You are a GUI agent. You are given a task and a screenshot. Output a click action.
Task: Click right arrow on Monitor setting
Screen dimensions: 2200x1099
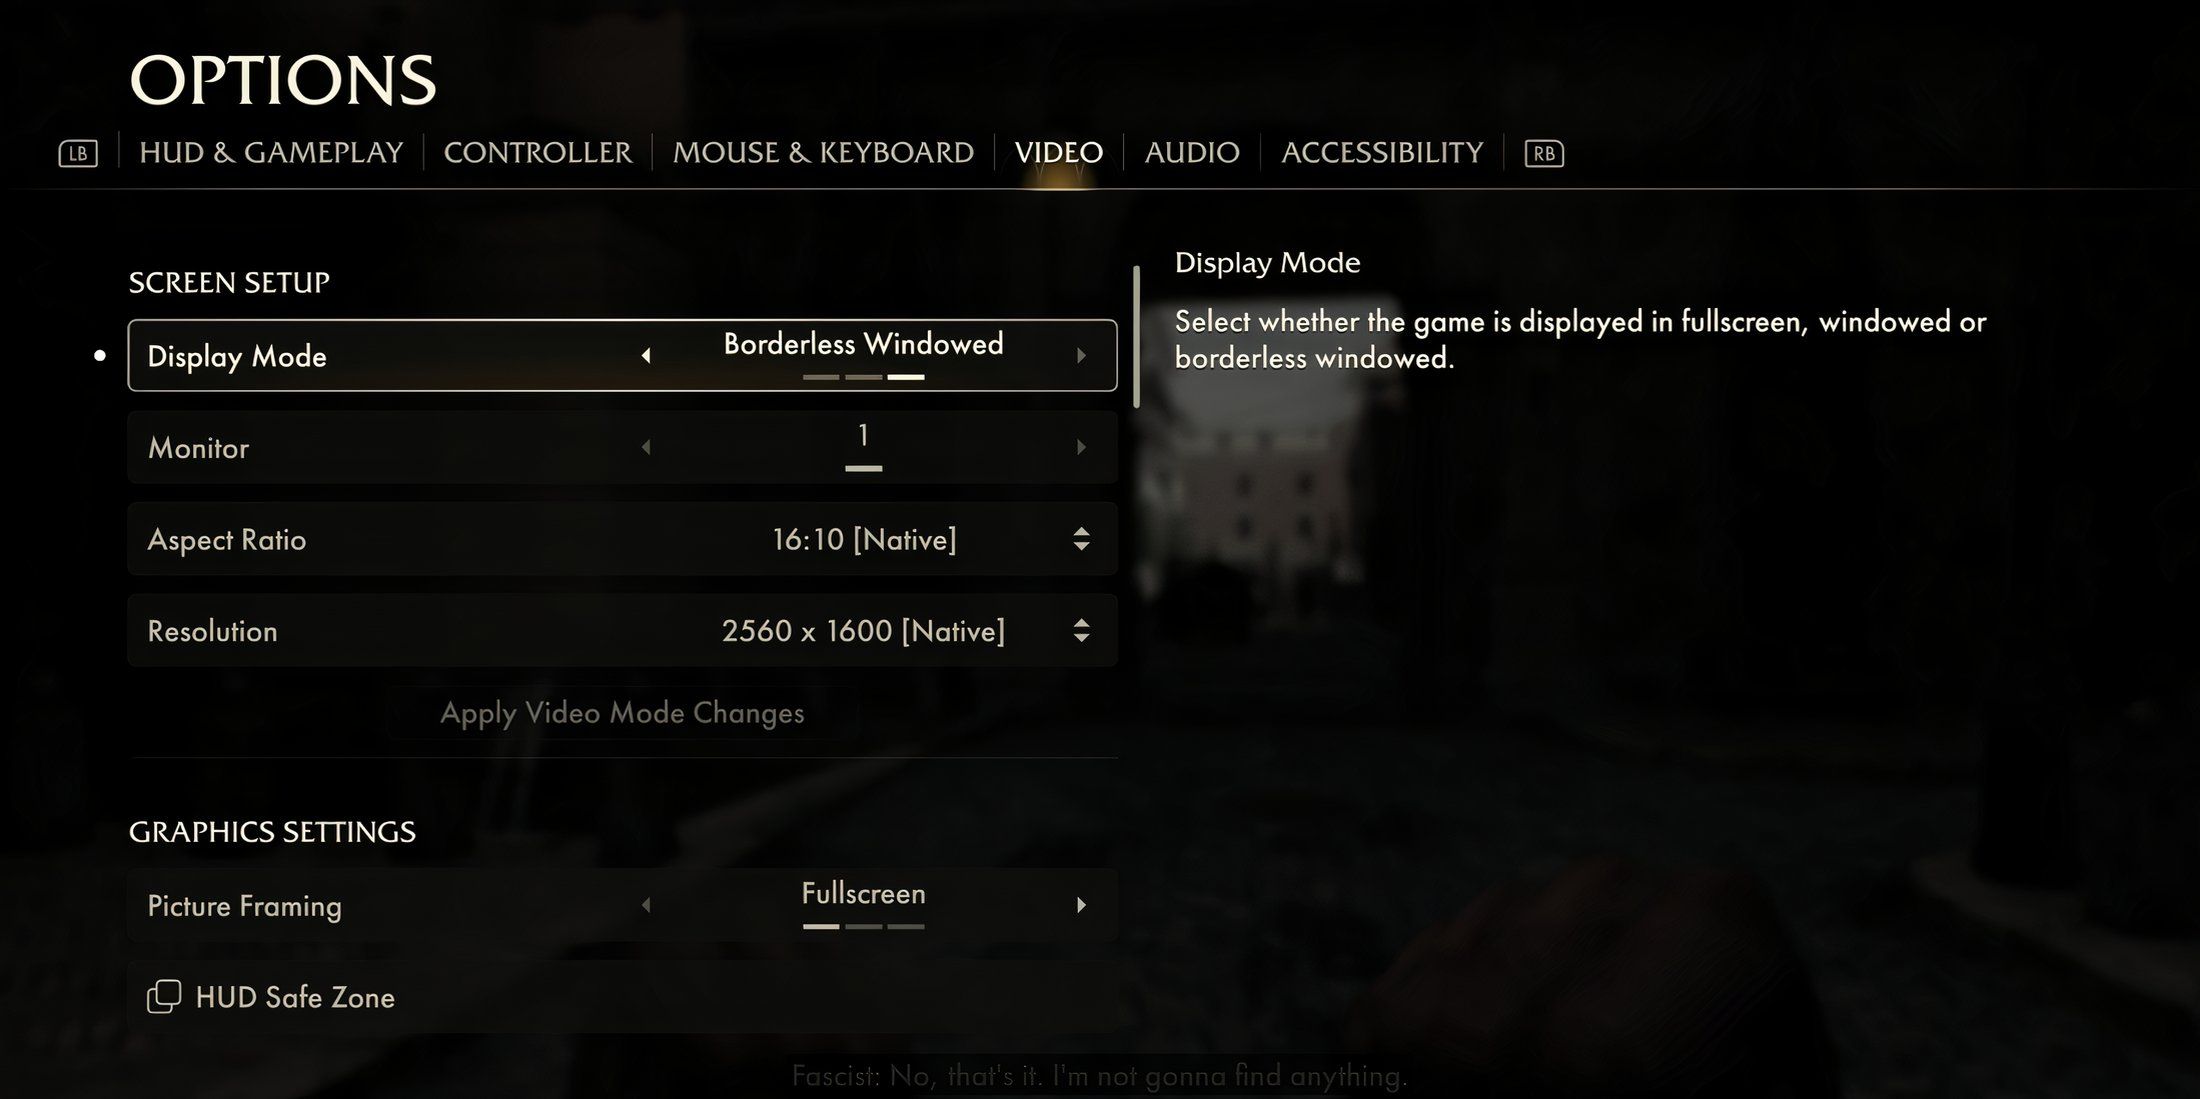tap(1080, 446)
